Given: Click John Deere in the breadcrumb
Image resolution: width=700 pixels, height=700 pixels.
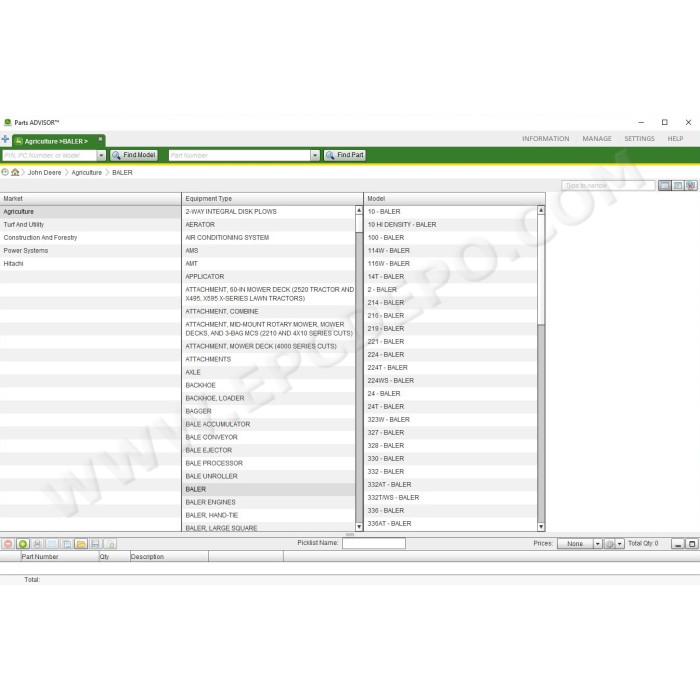Looking at the screenshot, I should (44, 172).
